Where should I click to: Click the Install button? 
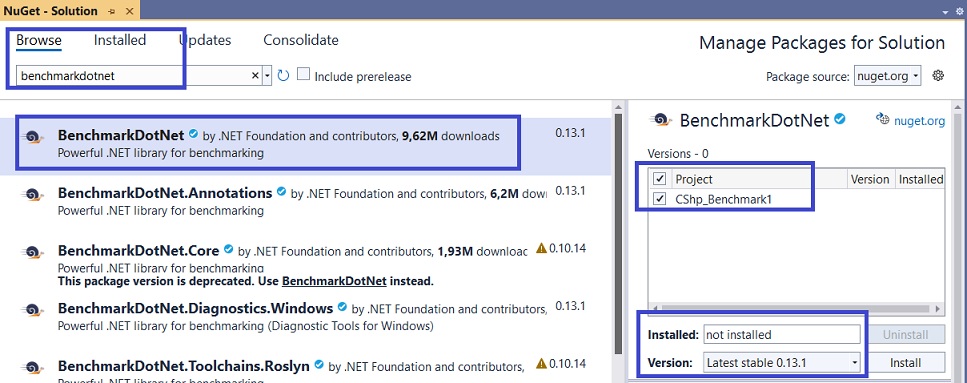pyautogui.click(x=905, y=363)
